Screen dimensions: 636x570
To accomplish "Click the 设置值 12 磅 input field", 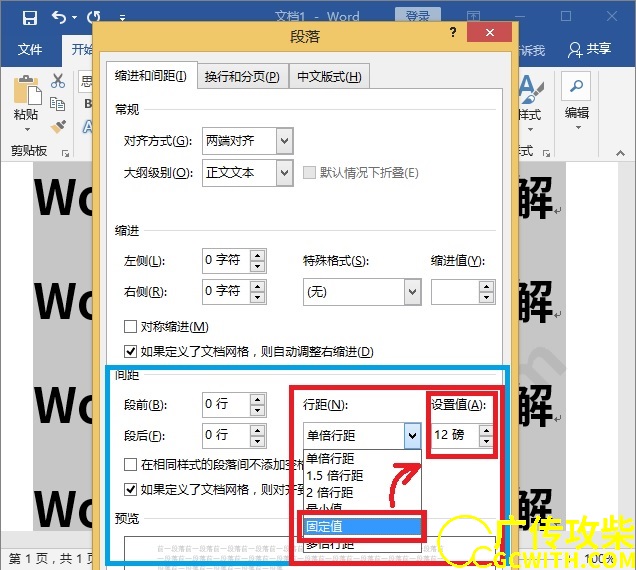I will click(x=455, y=436).
